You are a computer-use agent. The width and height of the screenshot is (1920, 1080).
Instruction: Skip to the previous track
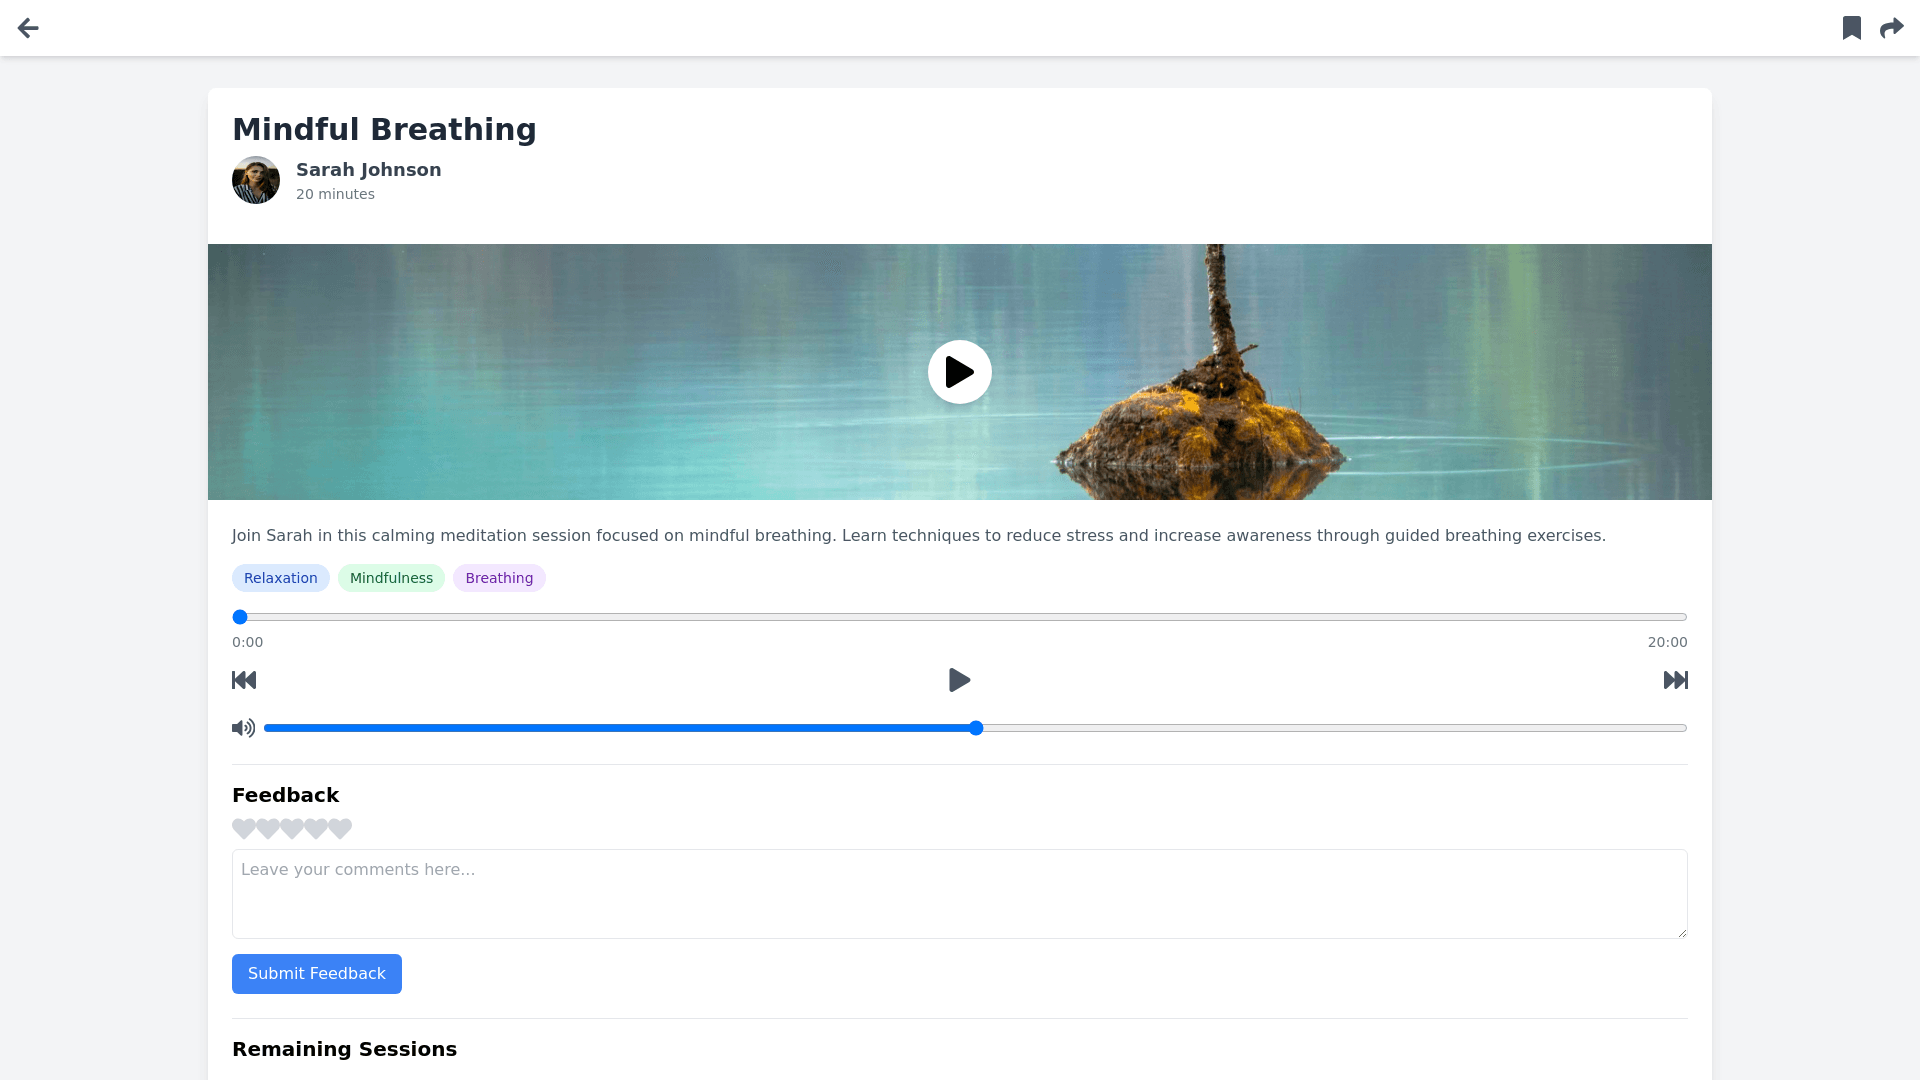244,680
